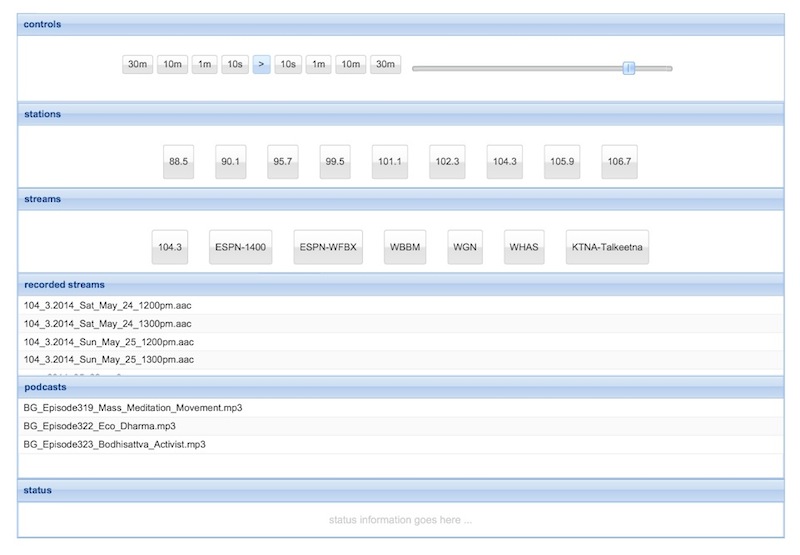Open podcast BG_Episode322_Eco_Dharma.mp3
This screenshot has height=555, width=800.
point(401,426)
